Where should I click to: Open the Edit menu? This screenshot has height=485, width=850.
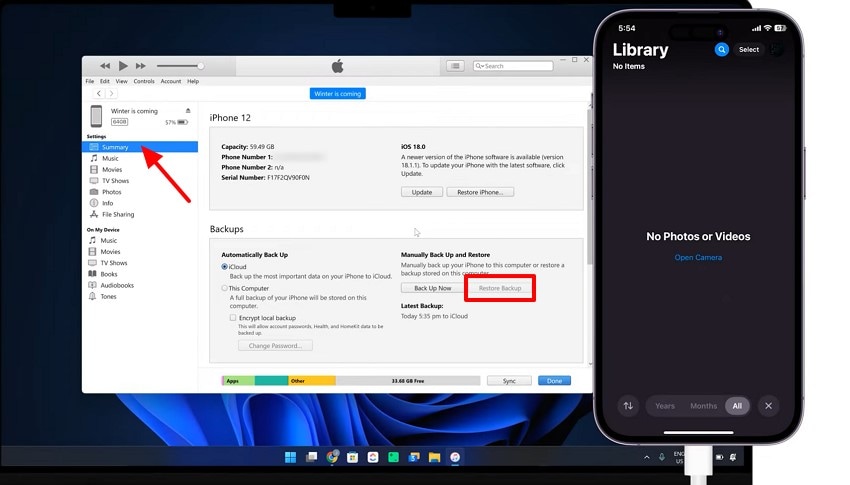[x=105, y=81]
